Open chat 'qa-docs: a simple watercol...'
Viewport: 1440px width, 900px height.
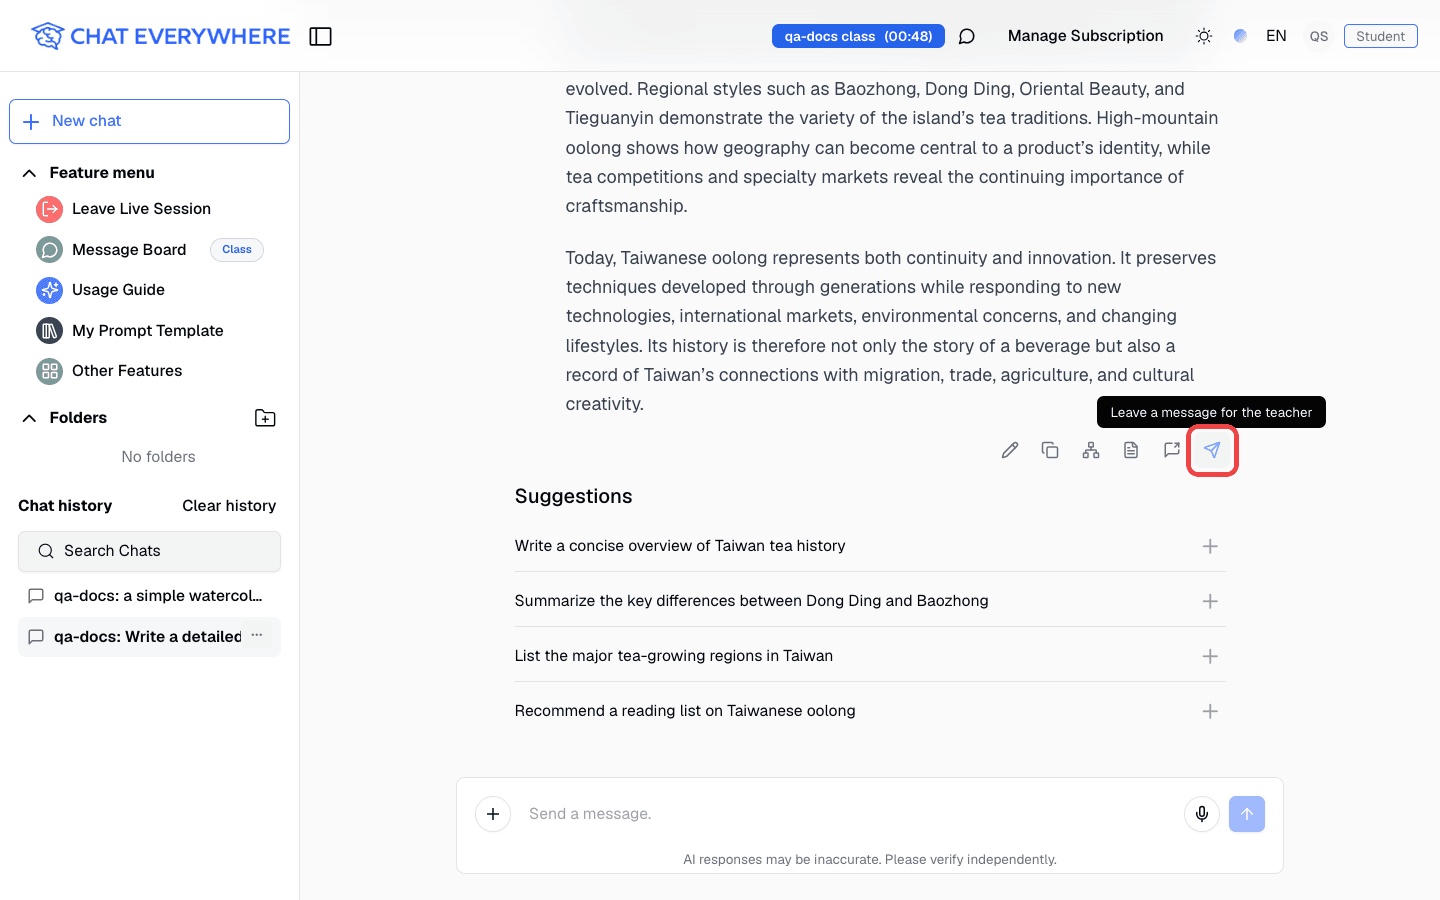[149, 596]
